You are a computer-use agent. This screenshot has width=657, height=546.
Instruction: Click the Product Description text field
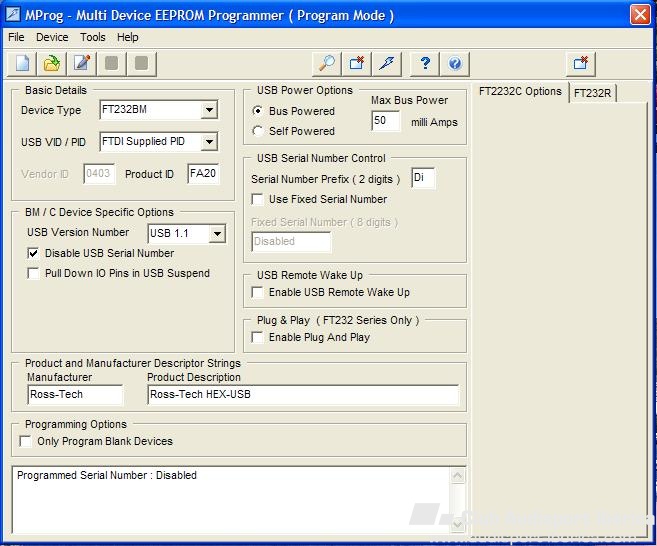coord(303,395)
